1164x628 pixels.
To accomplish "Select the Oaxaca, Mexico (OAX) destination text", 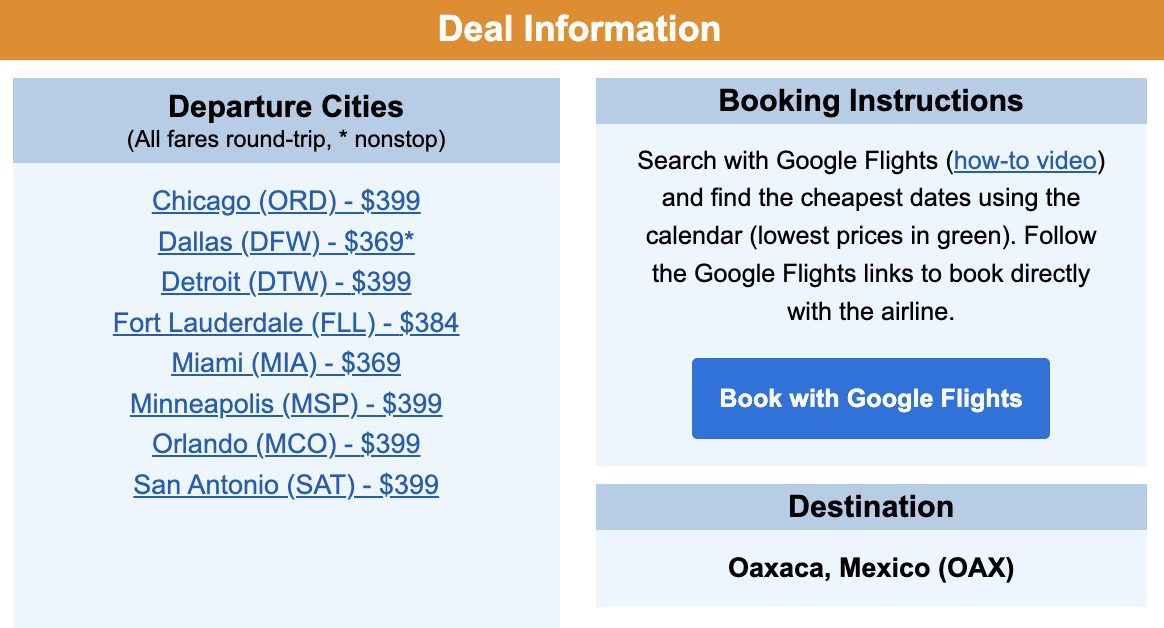I will coord(871,568).
